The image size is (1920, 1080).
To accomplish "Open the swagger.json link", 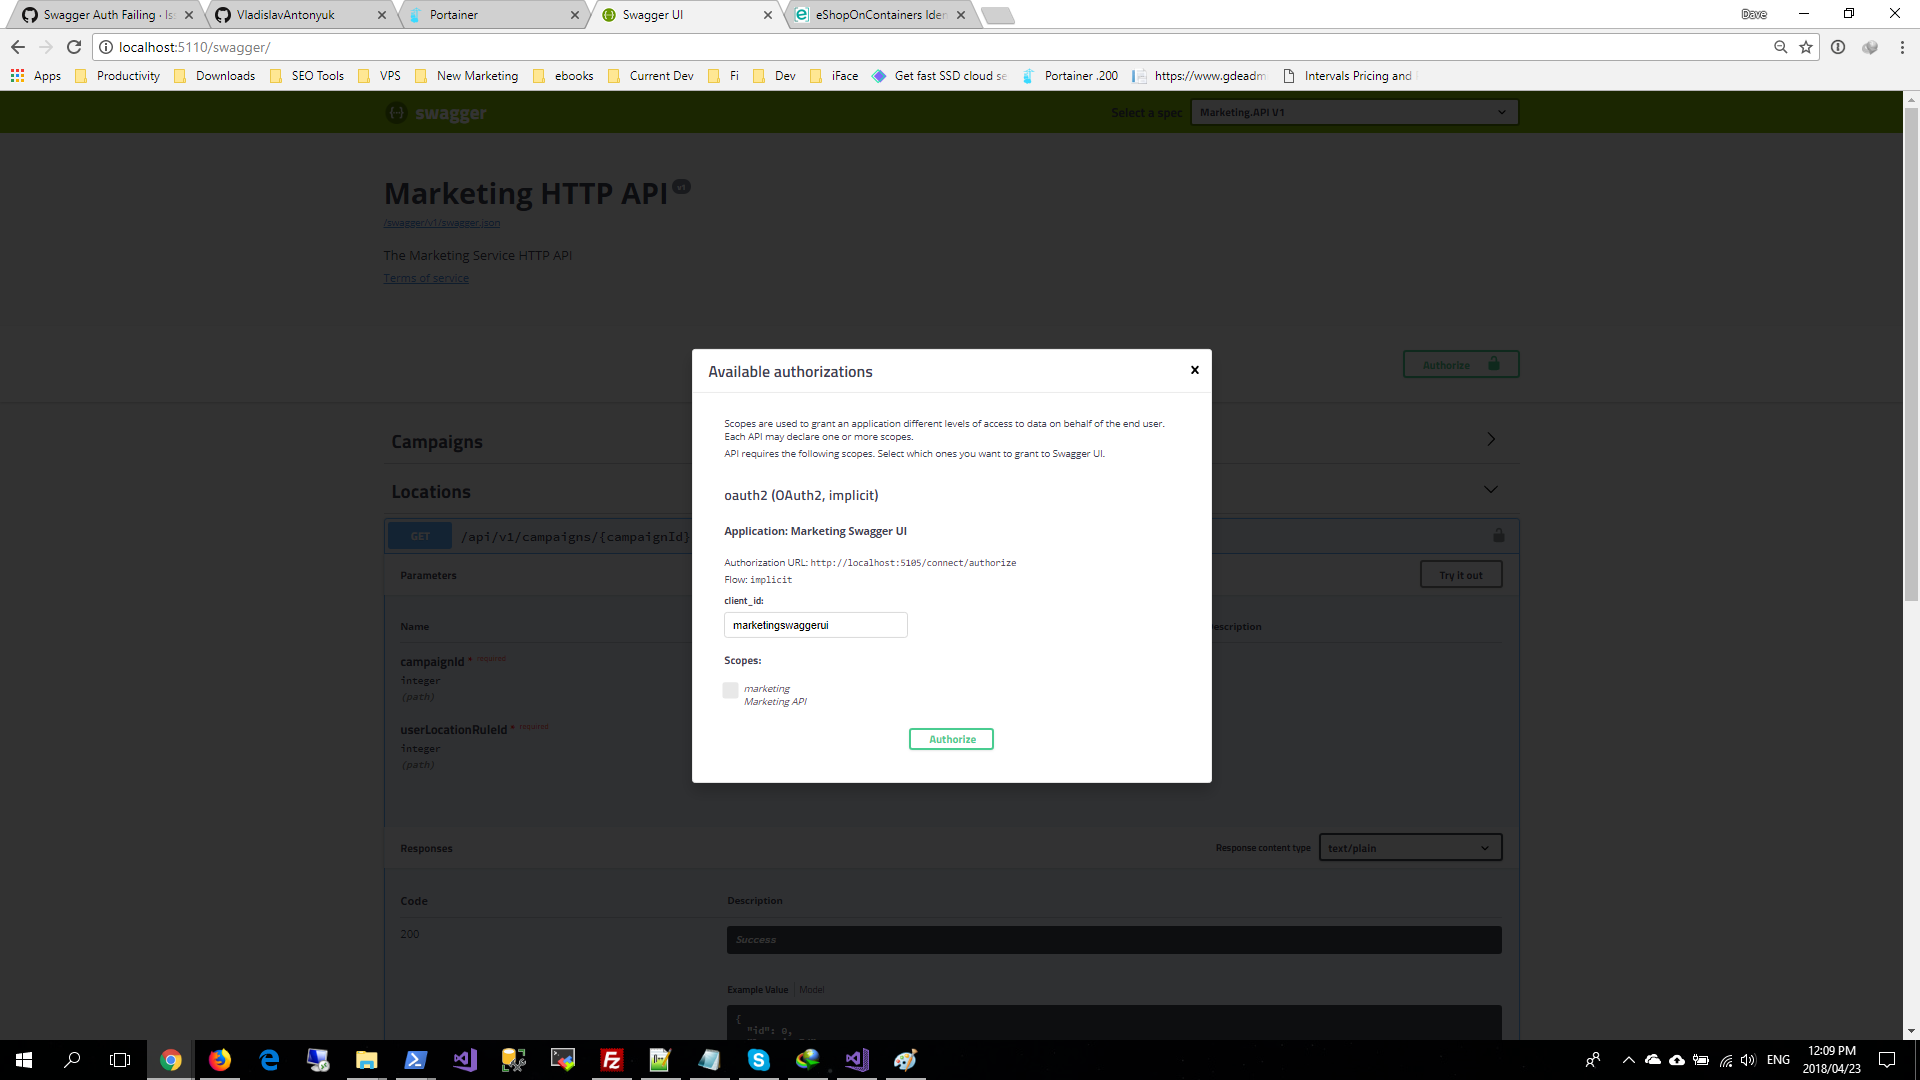I will coord(442,223).
